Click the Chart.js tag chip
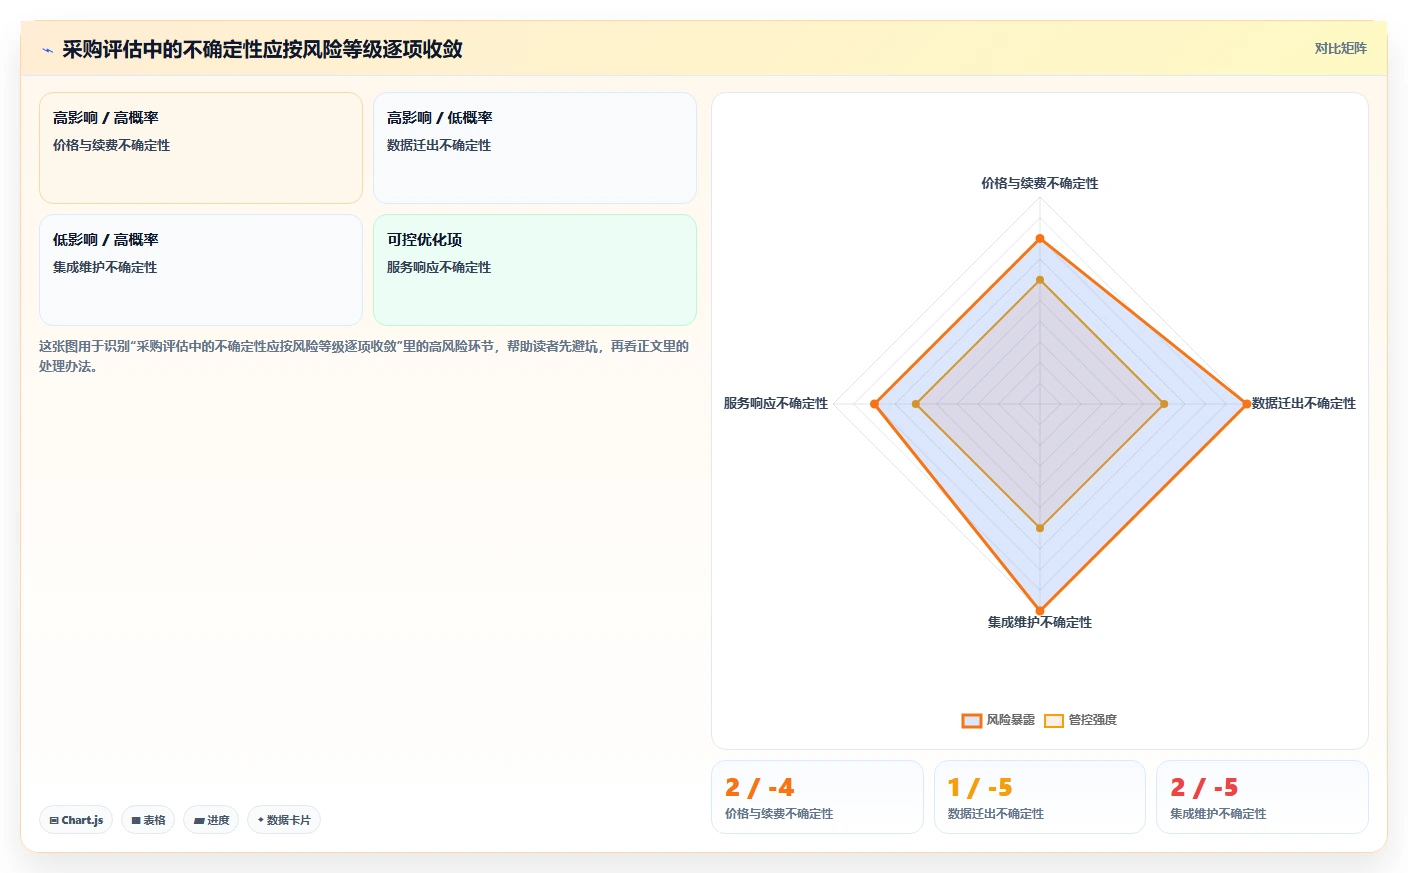1408x873 pixels. tap(76, 820)
